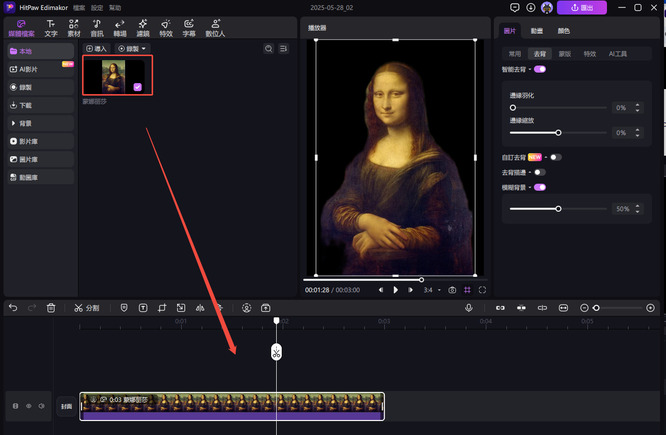Screen dimensions: 666x435
Task: Start voiceover with microphone icon
Action: tap(468, 308)
